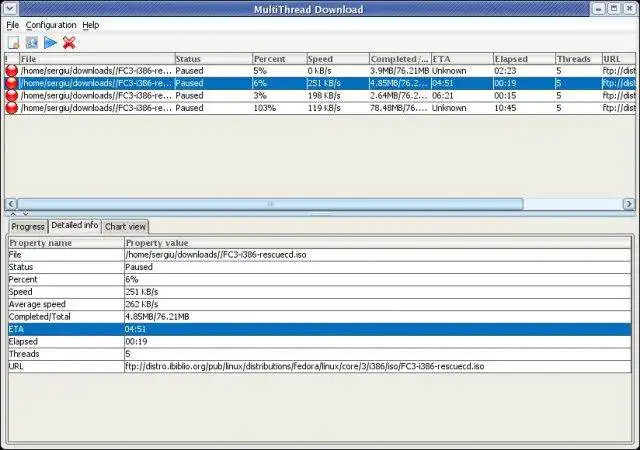Click red status ball of 3% download
Screen dimensions: 640x450
[x=12, y=96]
